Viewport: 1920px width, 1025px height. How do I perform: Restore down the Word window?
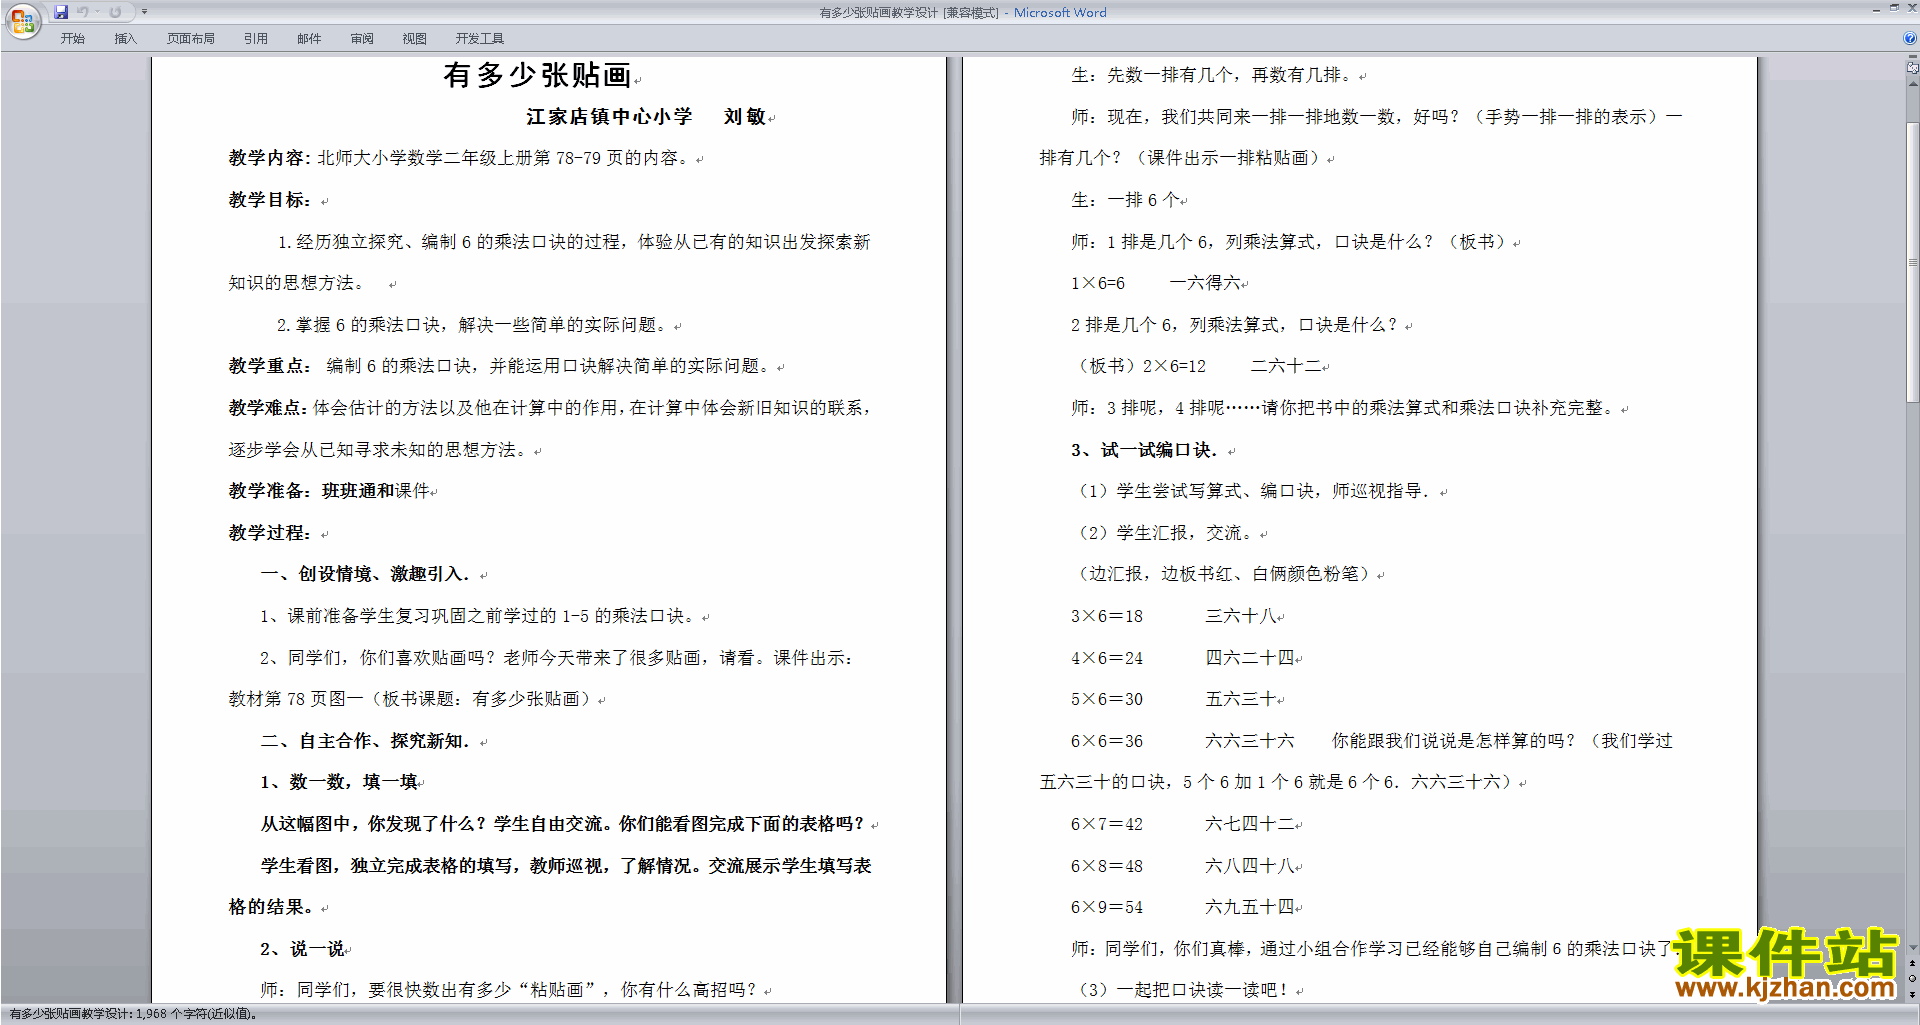1894,8
